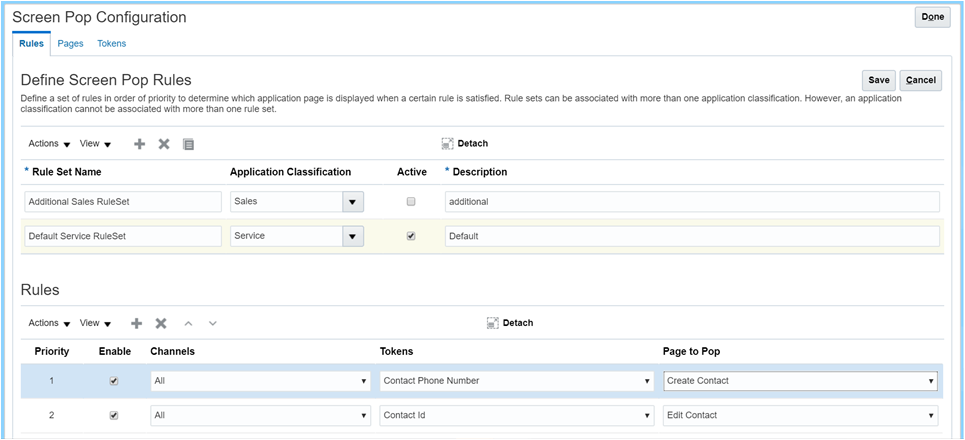
Task: Open the Sales application classification dropdown
Action: [x=352, y=202]
